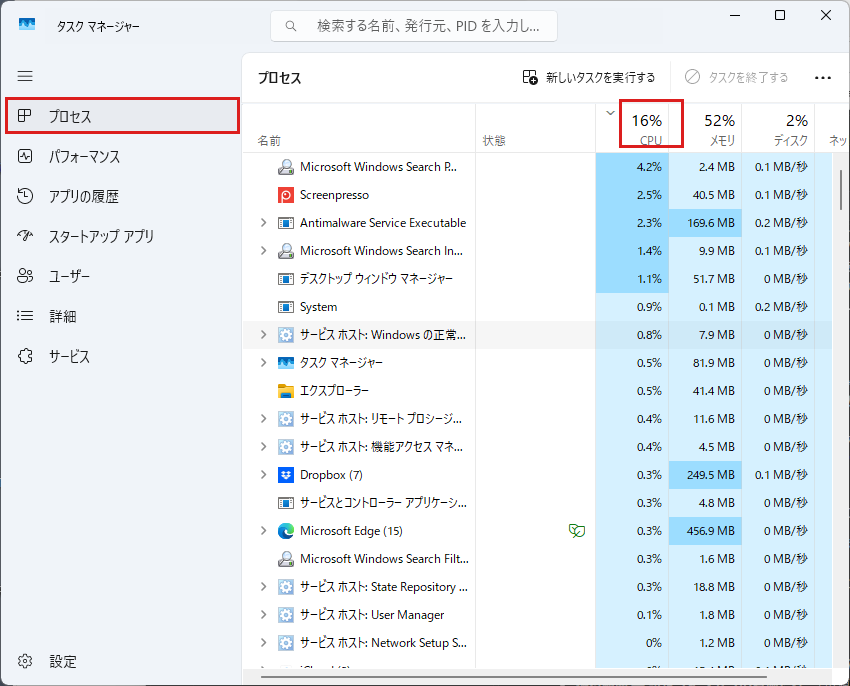
Task: Click the search box for name, publisher, PID
Action: click(414, 26)
